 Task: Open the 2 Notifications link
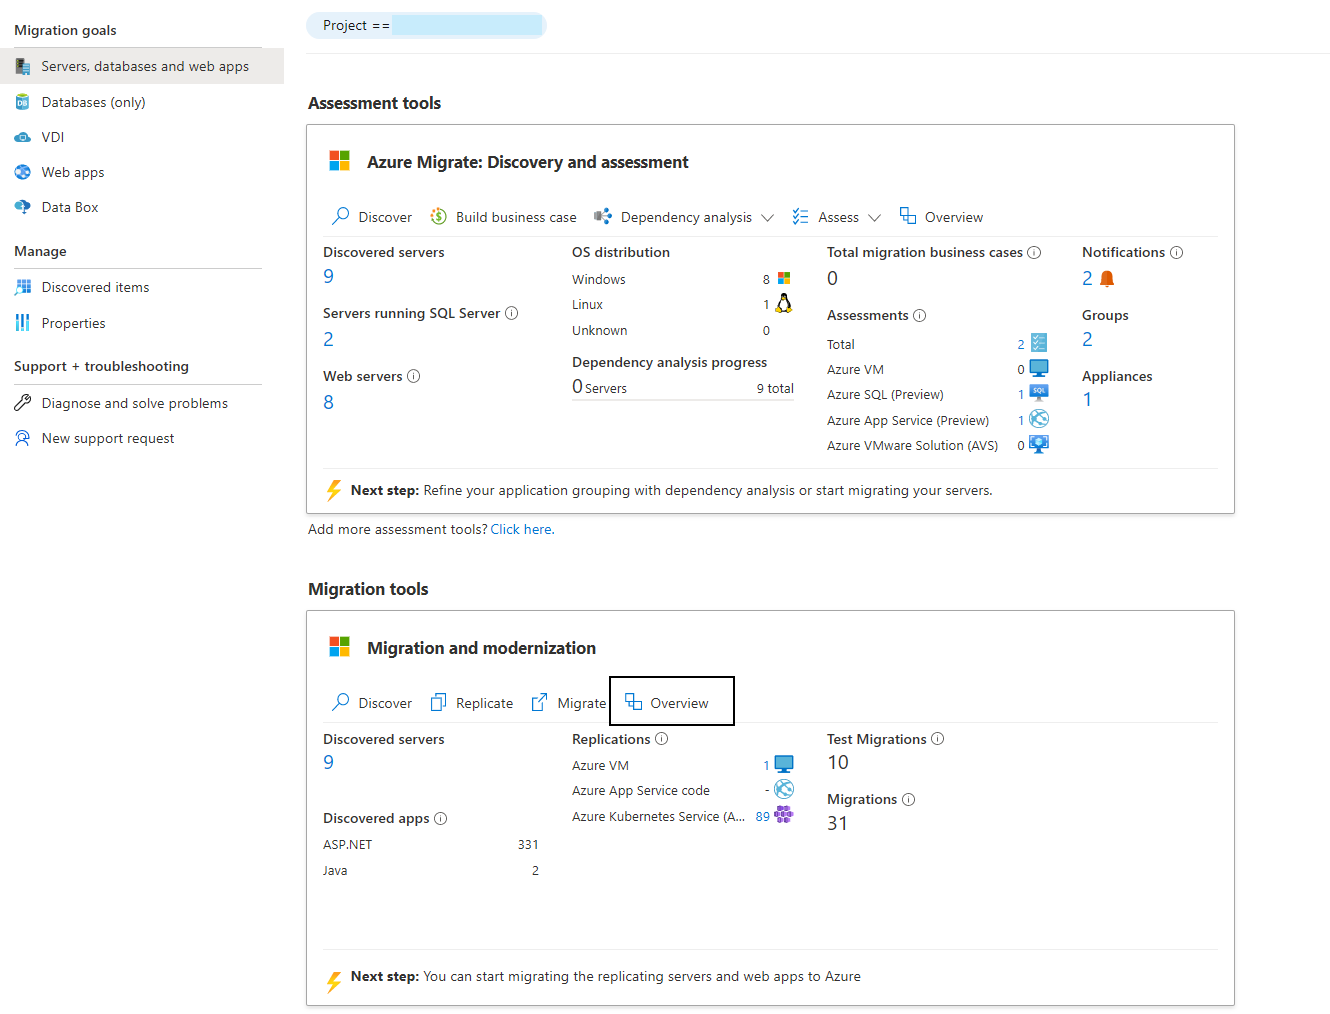click(x=1088, y=279)
